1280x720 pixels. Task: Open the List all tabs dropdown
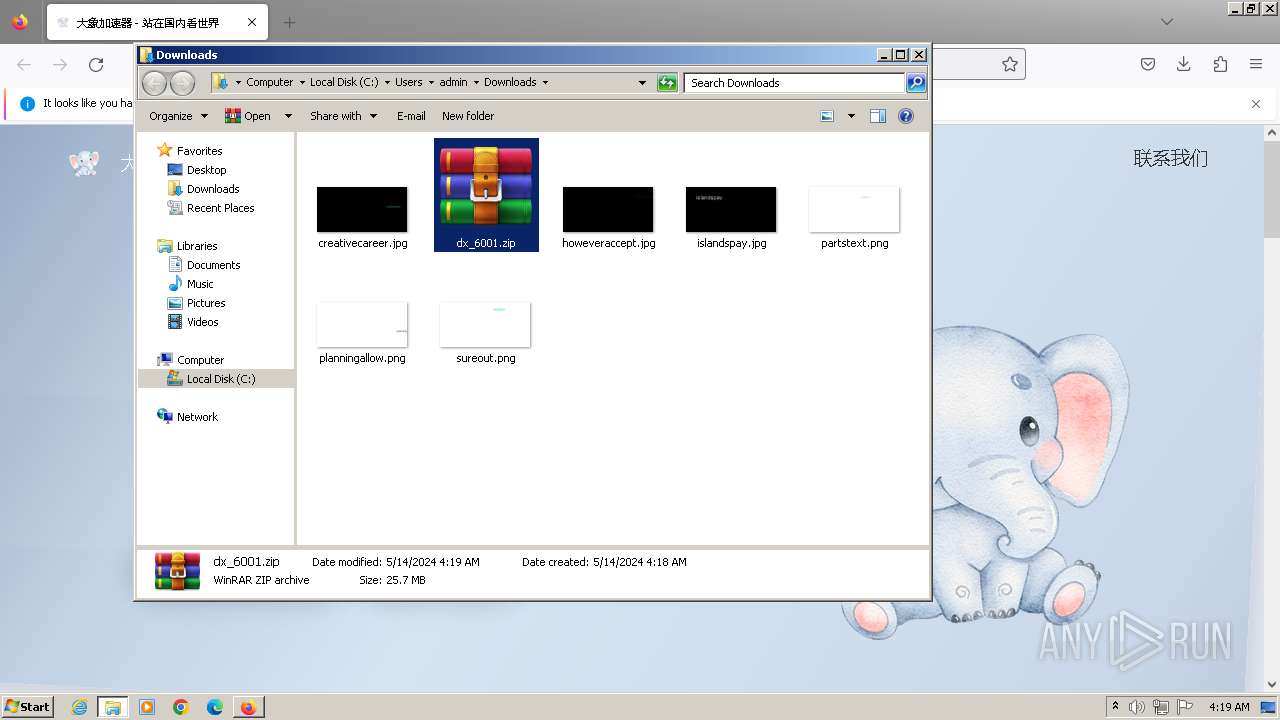[x=1167, y=22]
